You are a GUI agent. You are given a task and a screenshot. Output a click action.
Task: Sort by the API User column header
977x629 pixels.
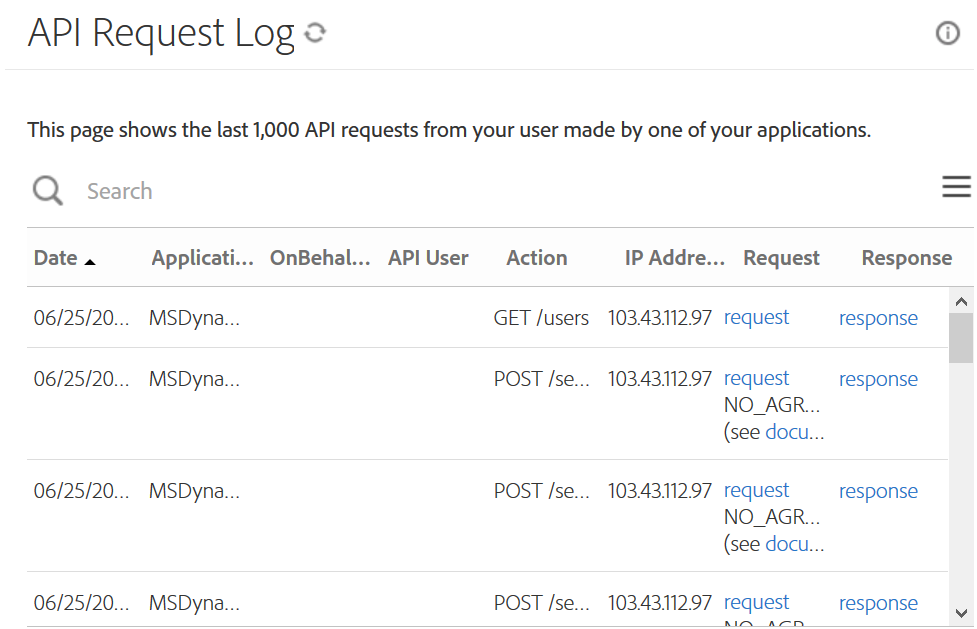point(428,257)
